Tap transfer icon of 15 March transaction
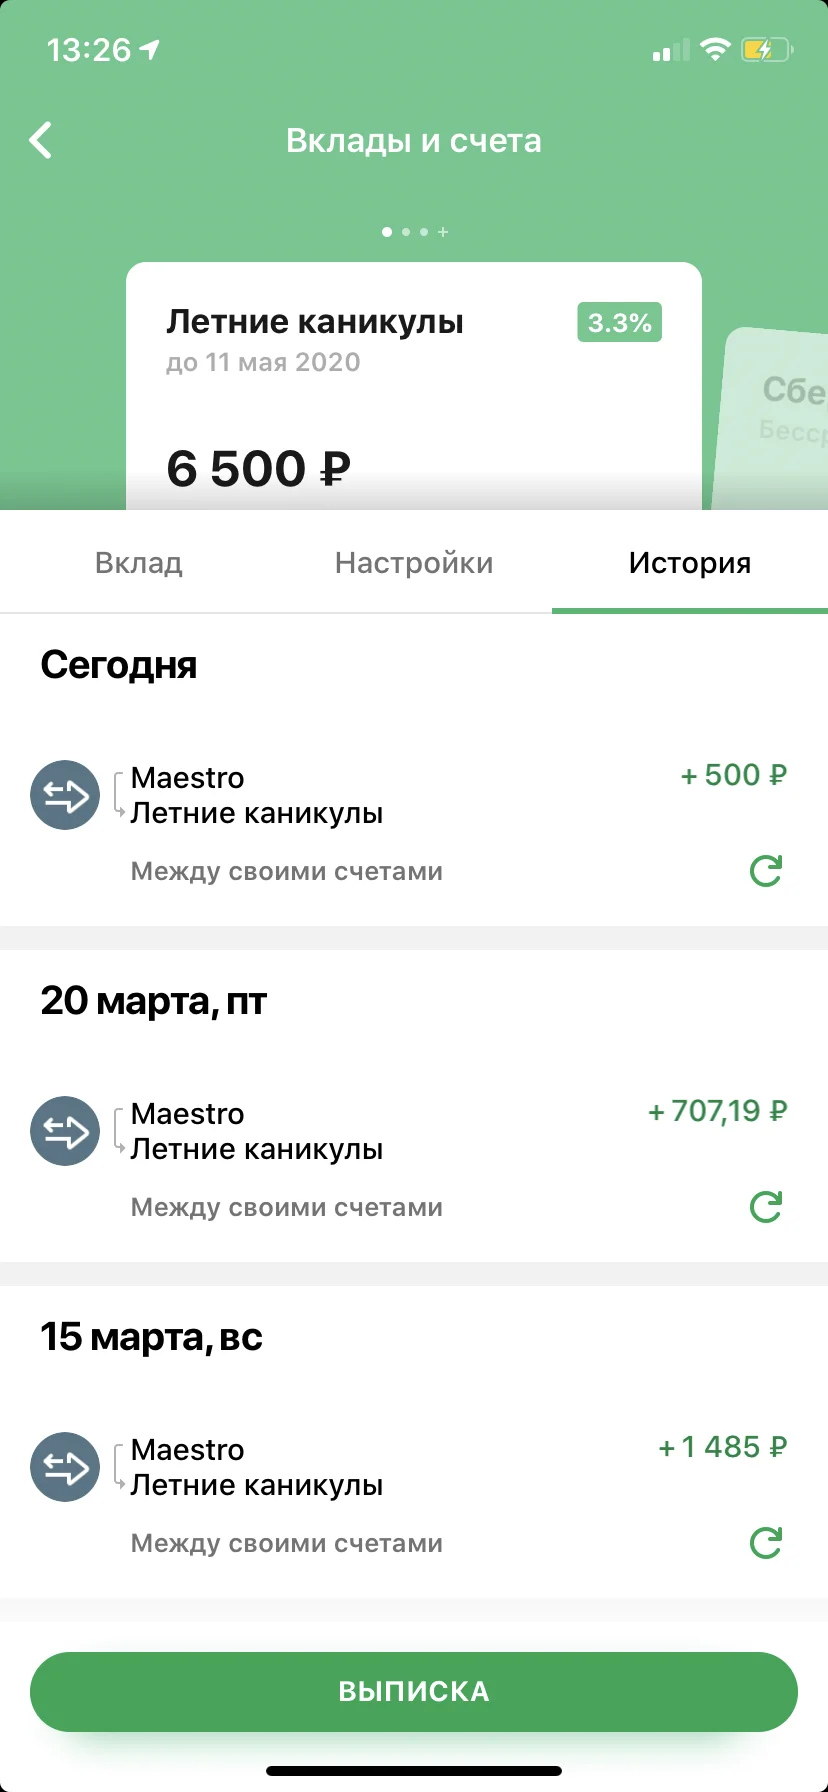 65,1468
